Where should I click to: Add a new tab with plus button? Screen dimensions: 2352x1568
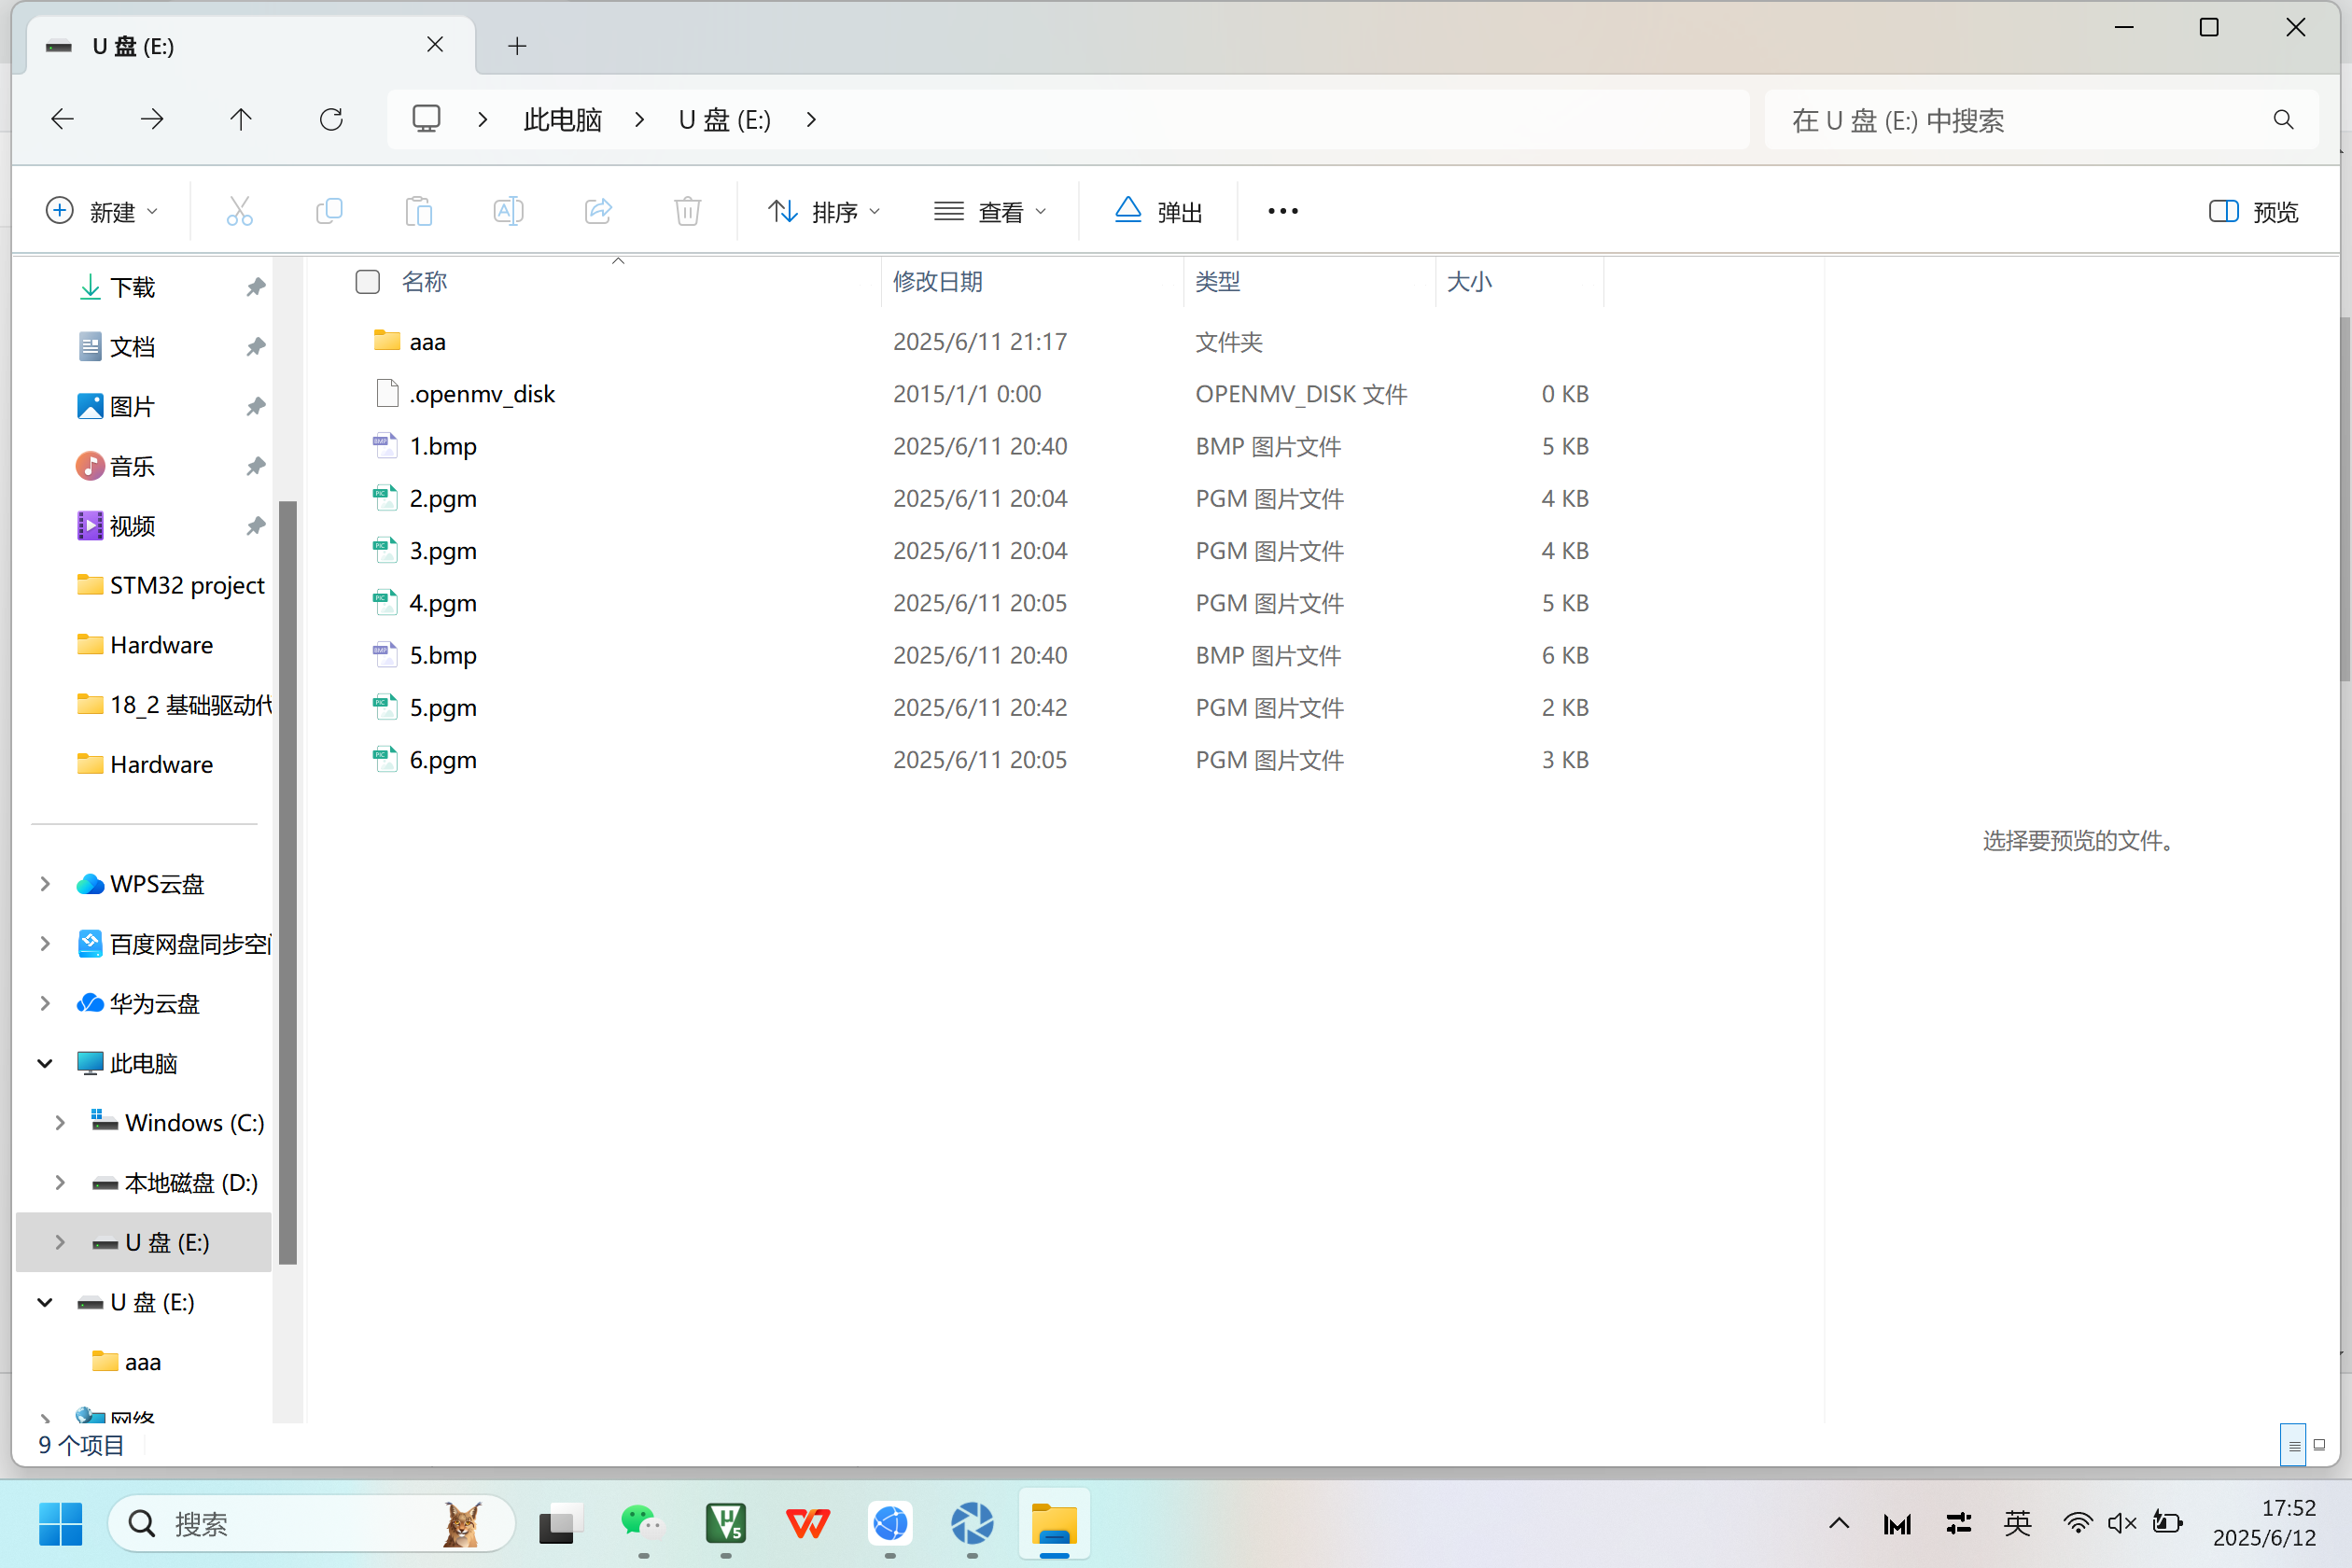tap(517, 46)
